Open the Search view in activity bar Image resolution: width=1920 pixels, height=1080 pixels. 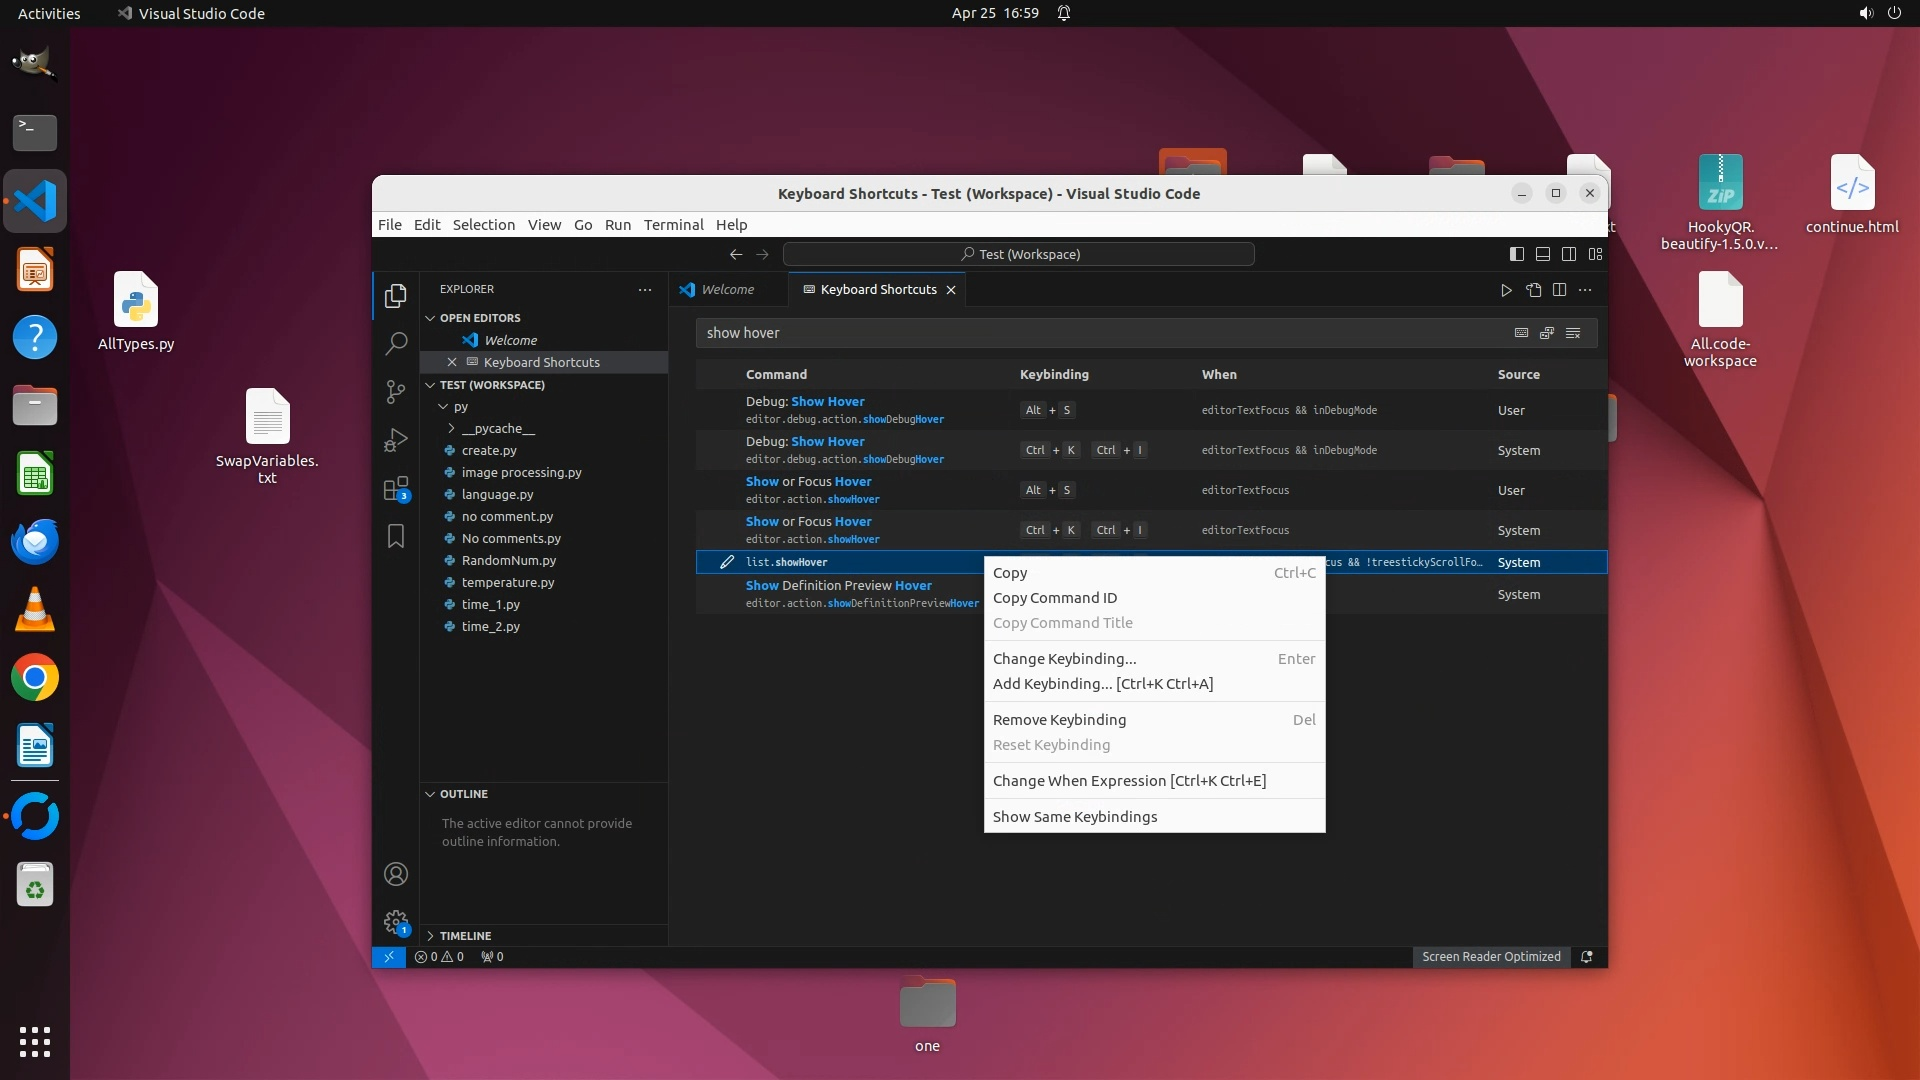[x=396, y=344]
